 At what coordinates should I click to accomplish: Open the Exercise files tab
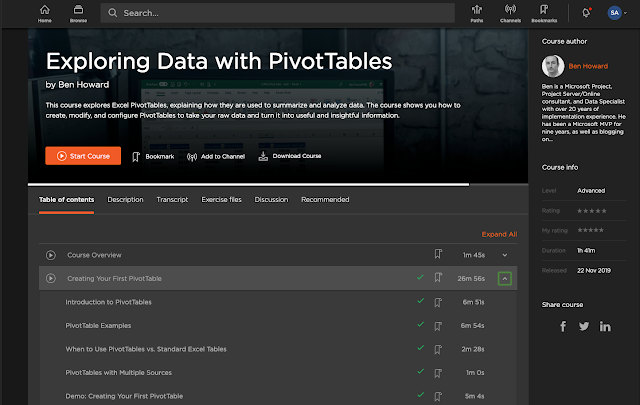tap(222, 200)
